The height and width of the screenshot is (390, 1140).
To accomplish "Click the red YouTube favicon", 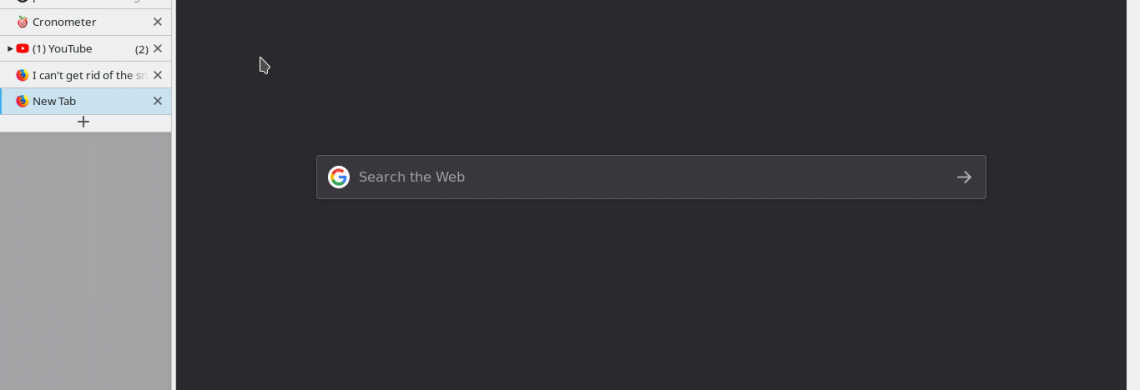I will coord(22,49).
